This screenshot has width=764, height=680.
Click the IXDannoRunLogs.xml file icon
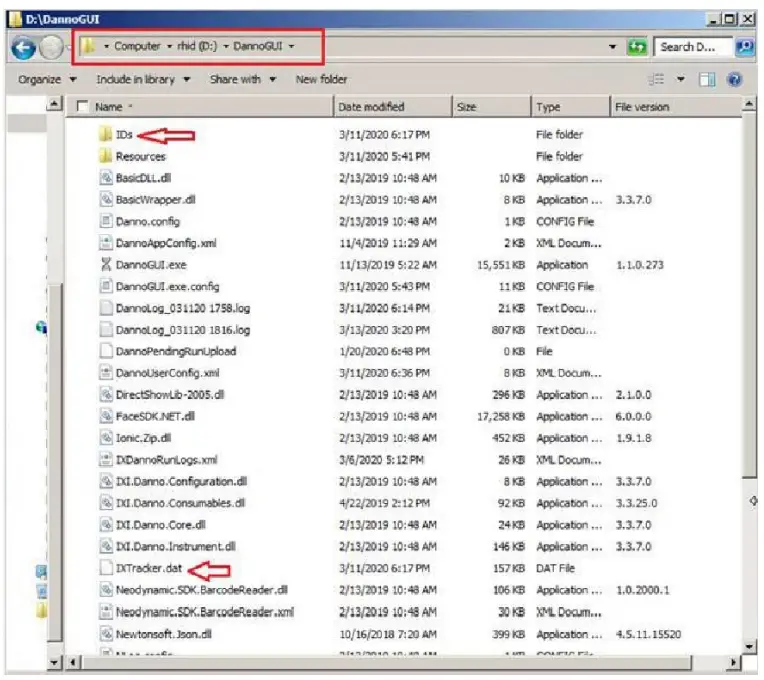[x=105, y=459]
